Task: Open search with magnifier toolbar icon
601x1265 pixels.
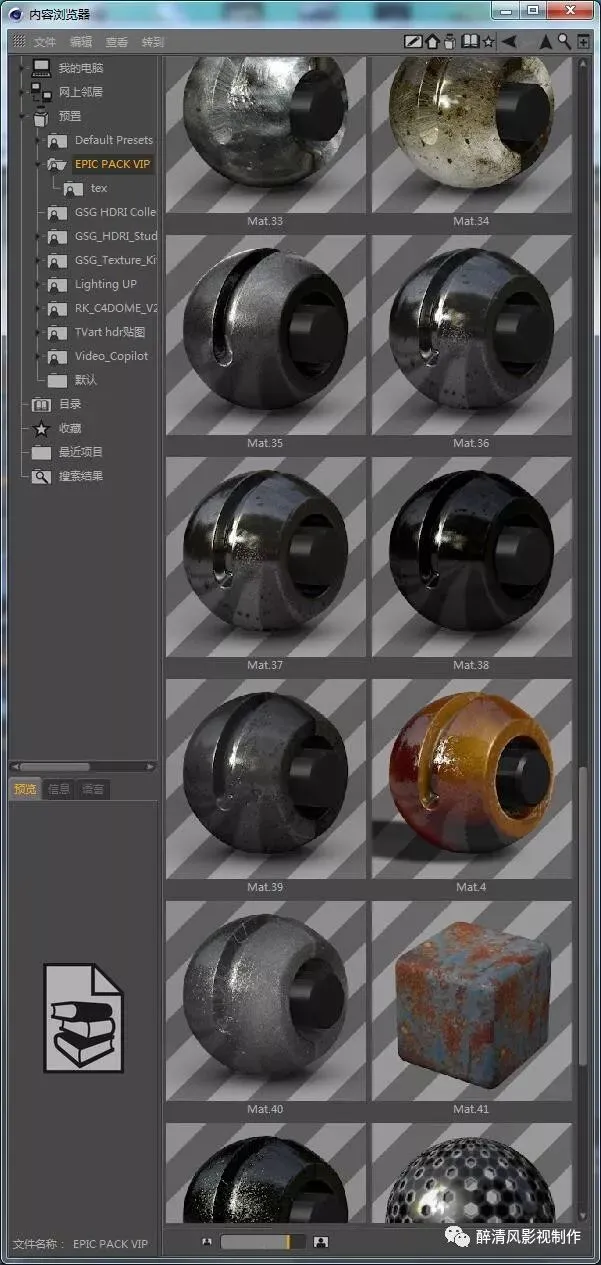Action: (x=565, y=42)
